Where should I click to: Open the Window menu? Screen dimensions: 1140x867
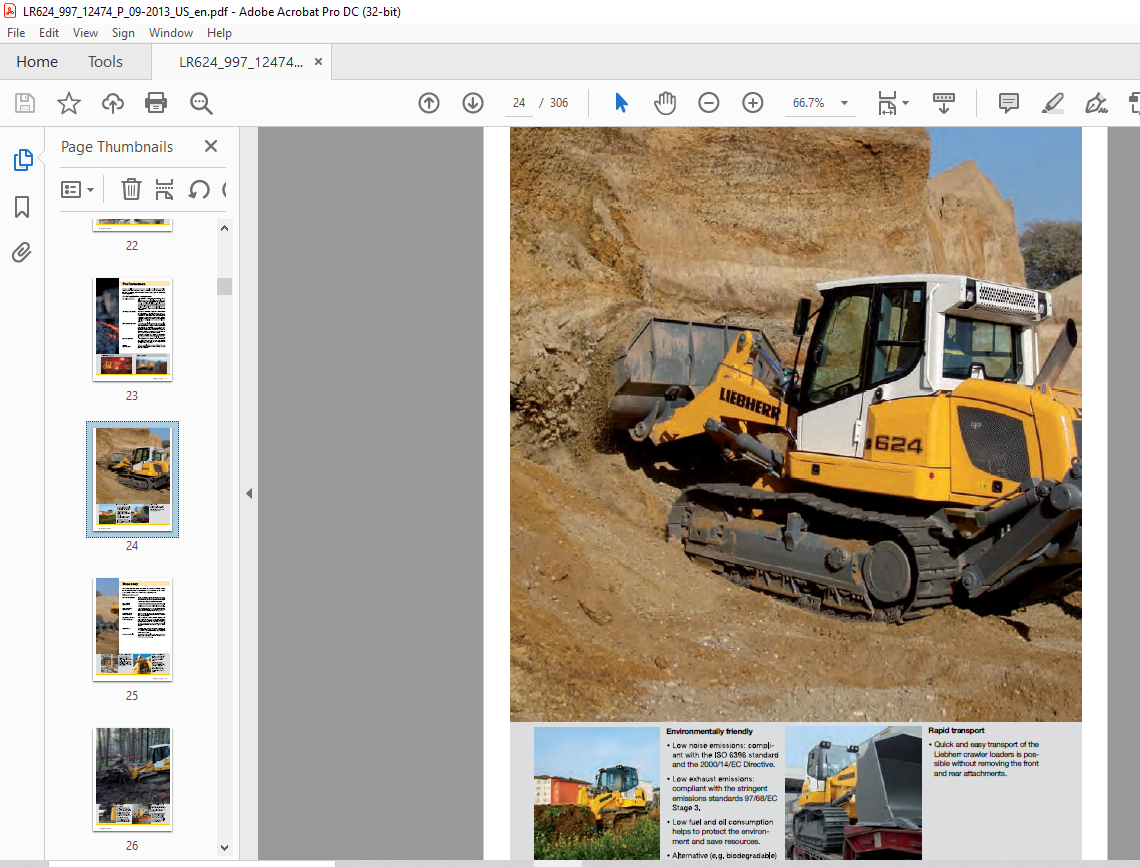tap(171, 33)
